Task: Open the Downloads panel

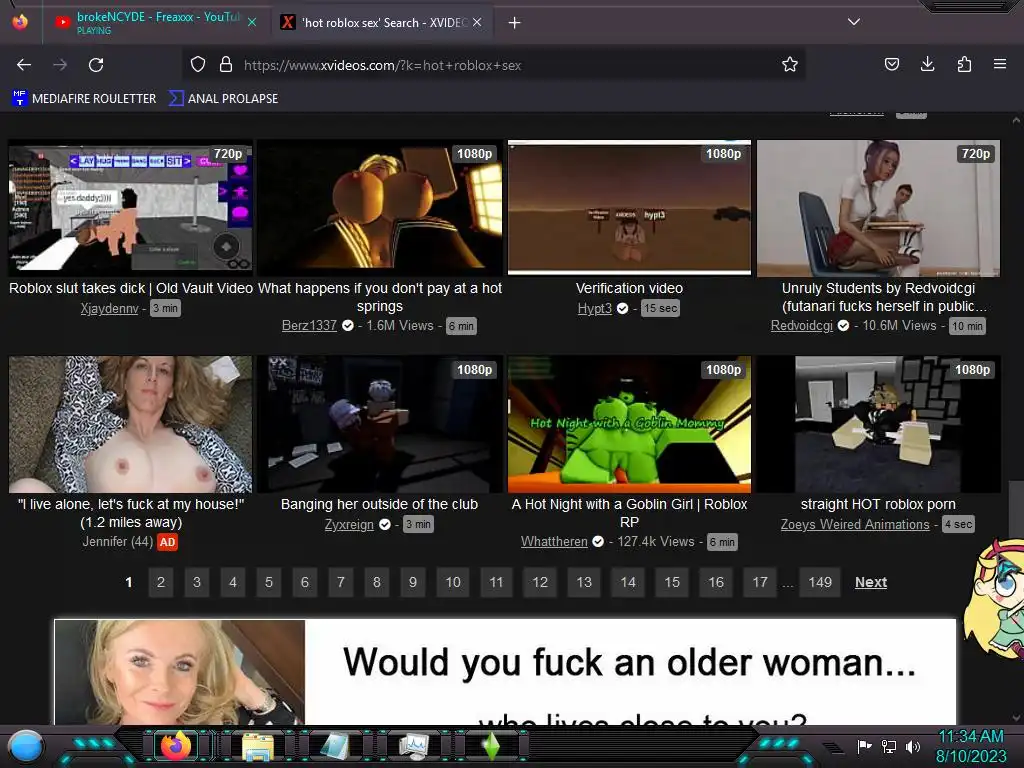Action: point(927,64)
